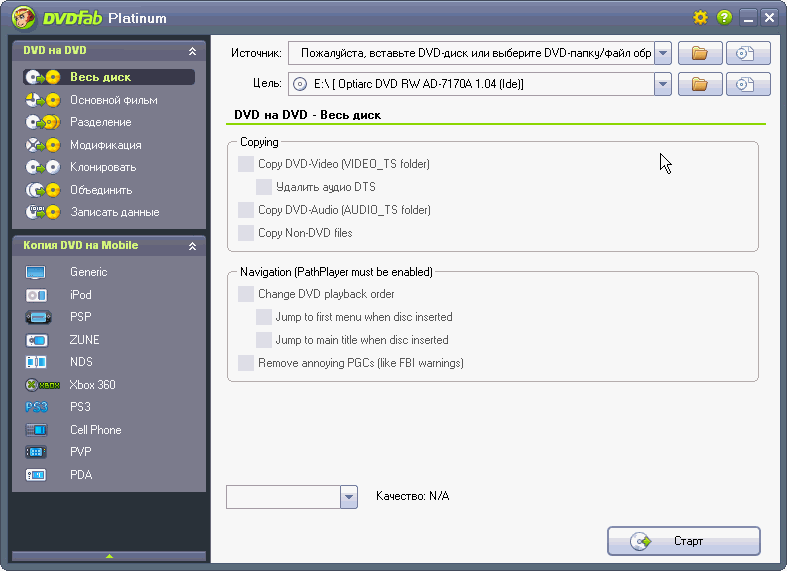The width and height of the screenshot is (787, 571).
Task: Collapse the Копия DVD на Mobile panel
Action: coord(192,246)
